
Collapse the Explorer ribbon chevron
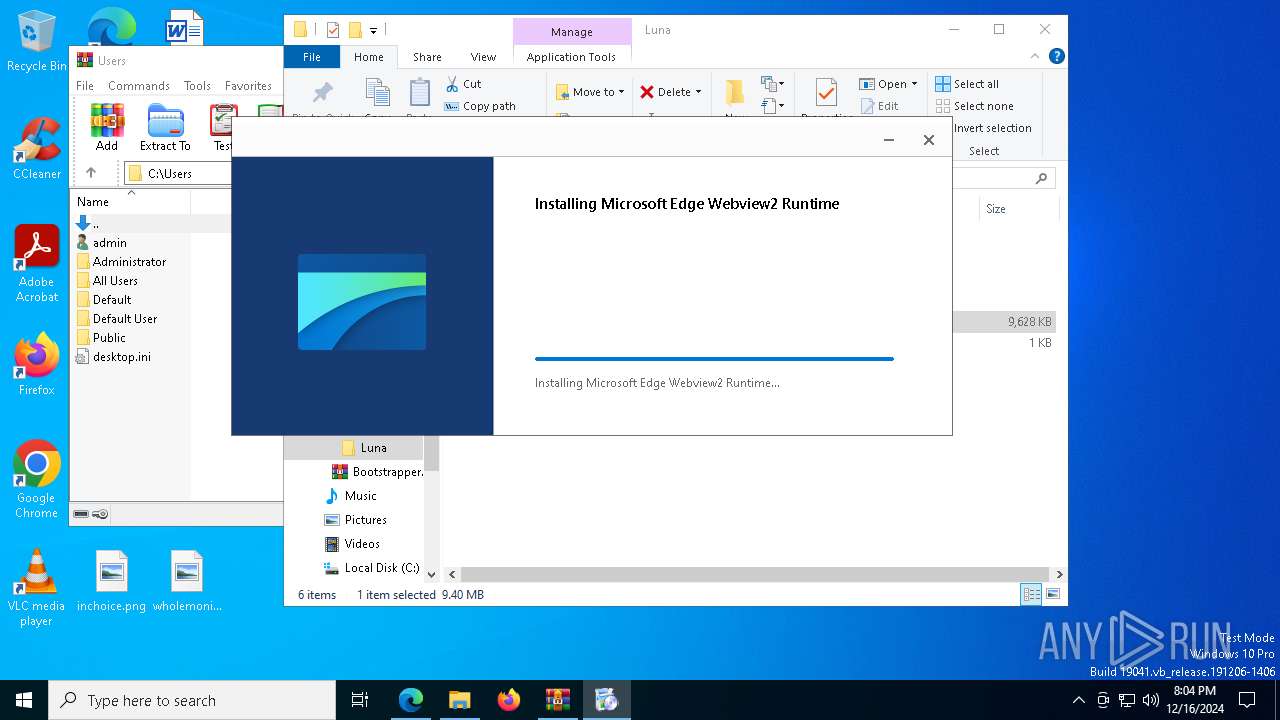1036,56
